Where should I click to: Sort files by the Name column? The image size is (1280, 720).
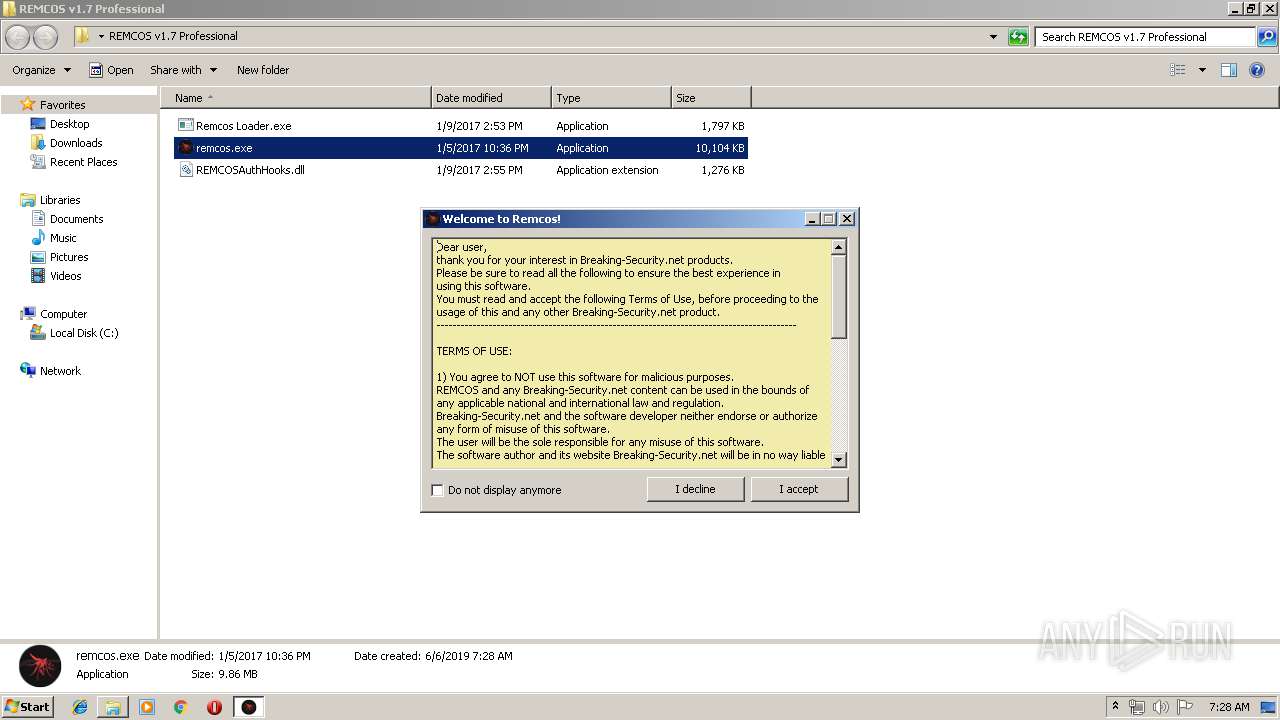click(x=295, y=98)
